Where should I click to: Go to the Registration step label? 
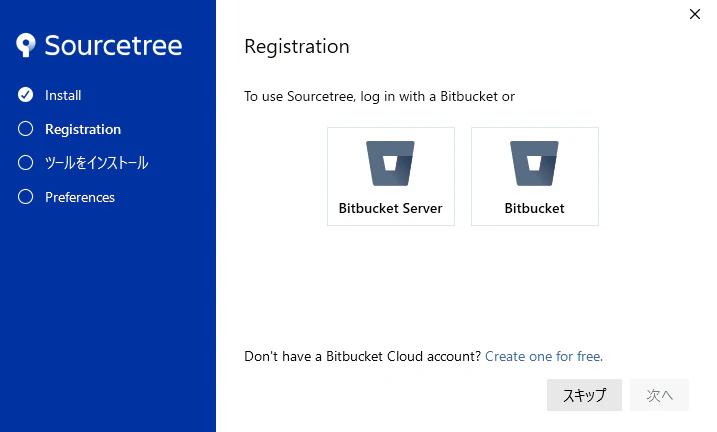[83, 129]
